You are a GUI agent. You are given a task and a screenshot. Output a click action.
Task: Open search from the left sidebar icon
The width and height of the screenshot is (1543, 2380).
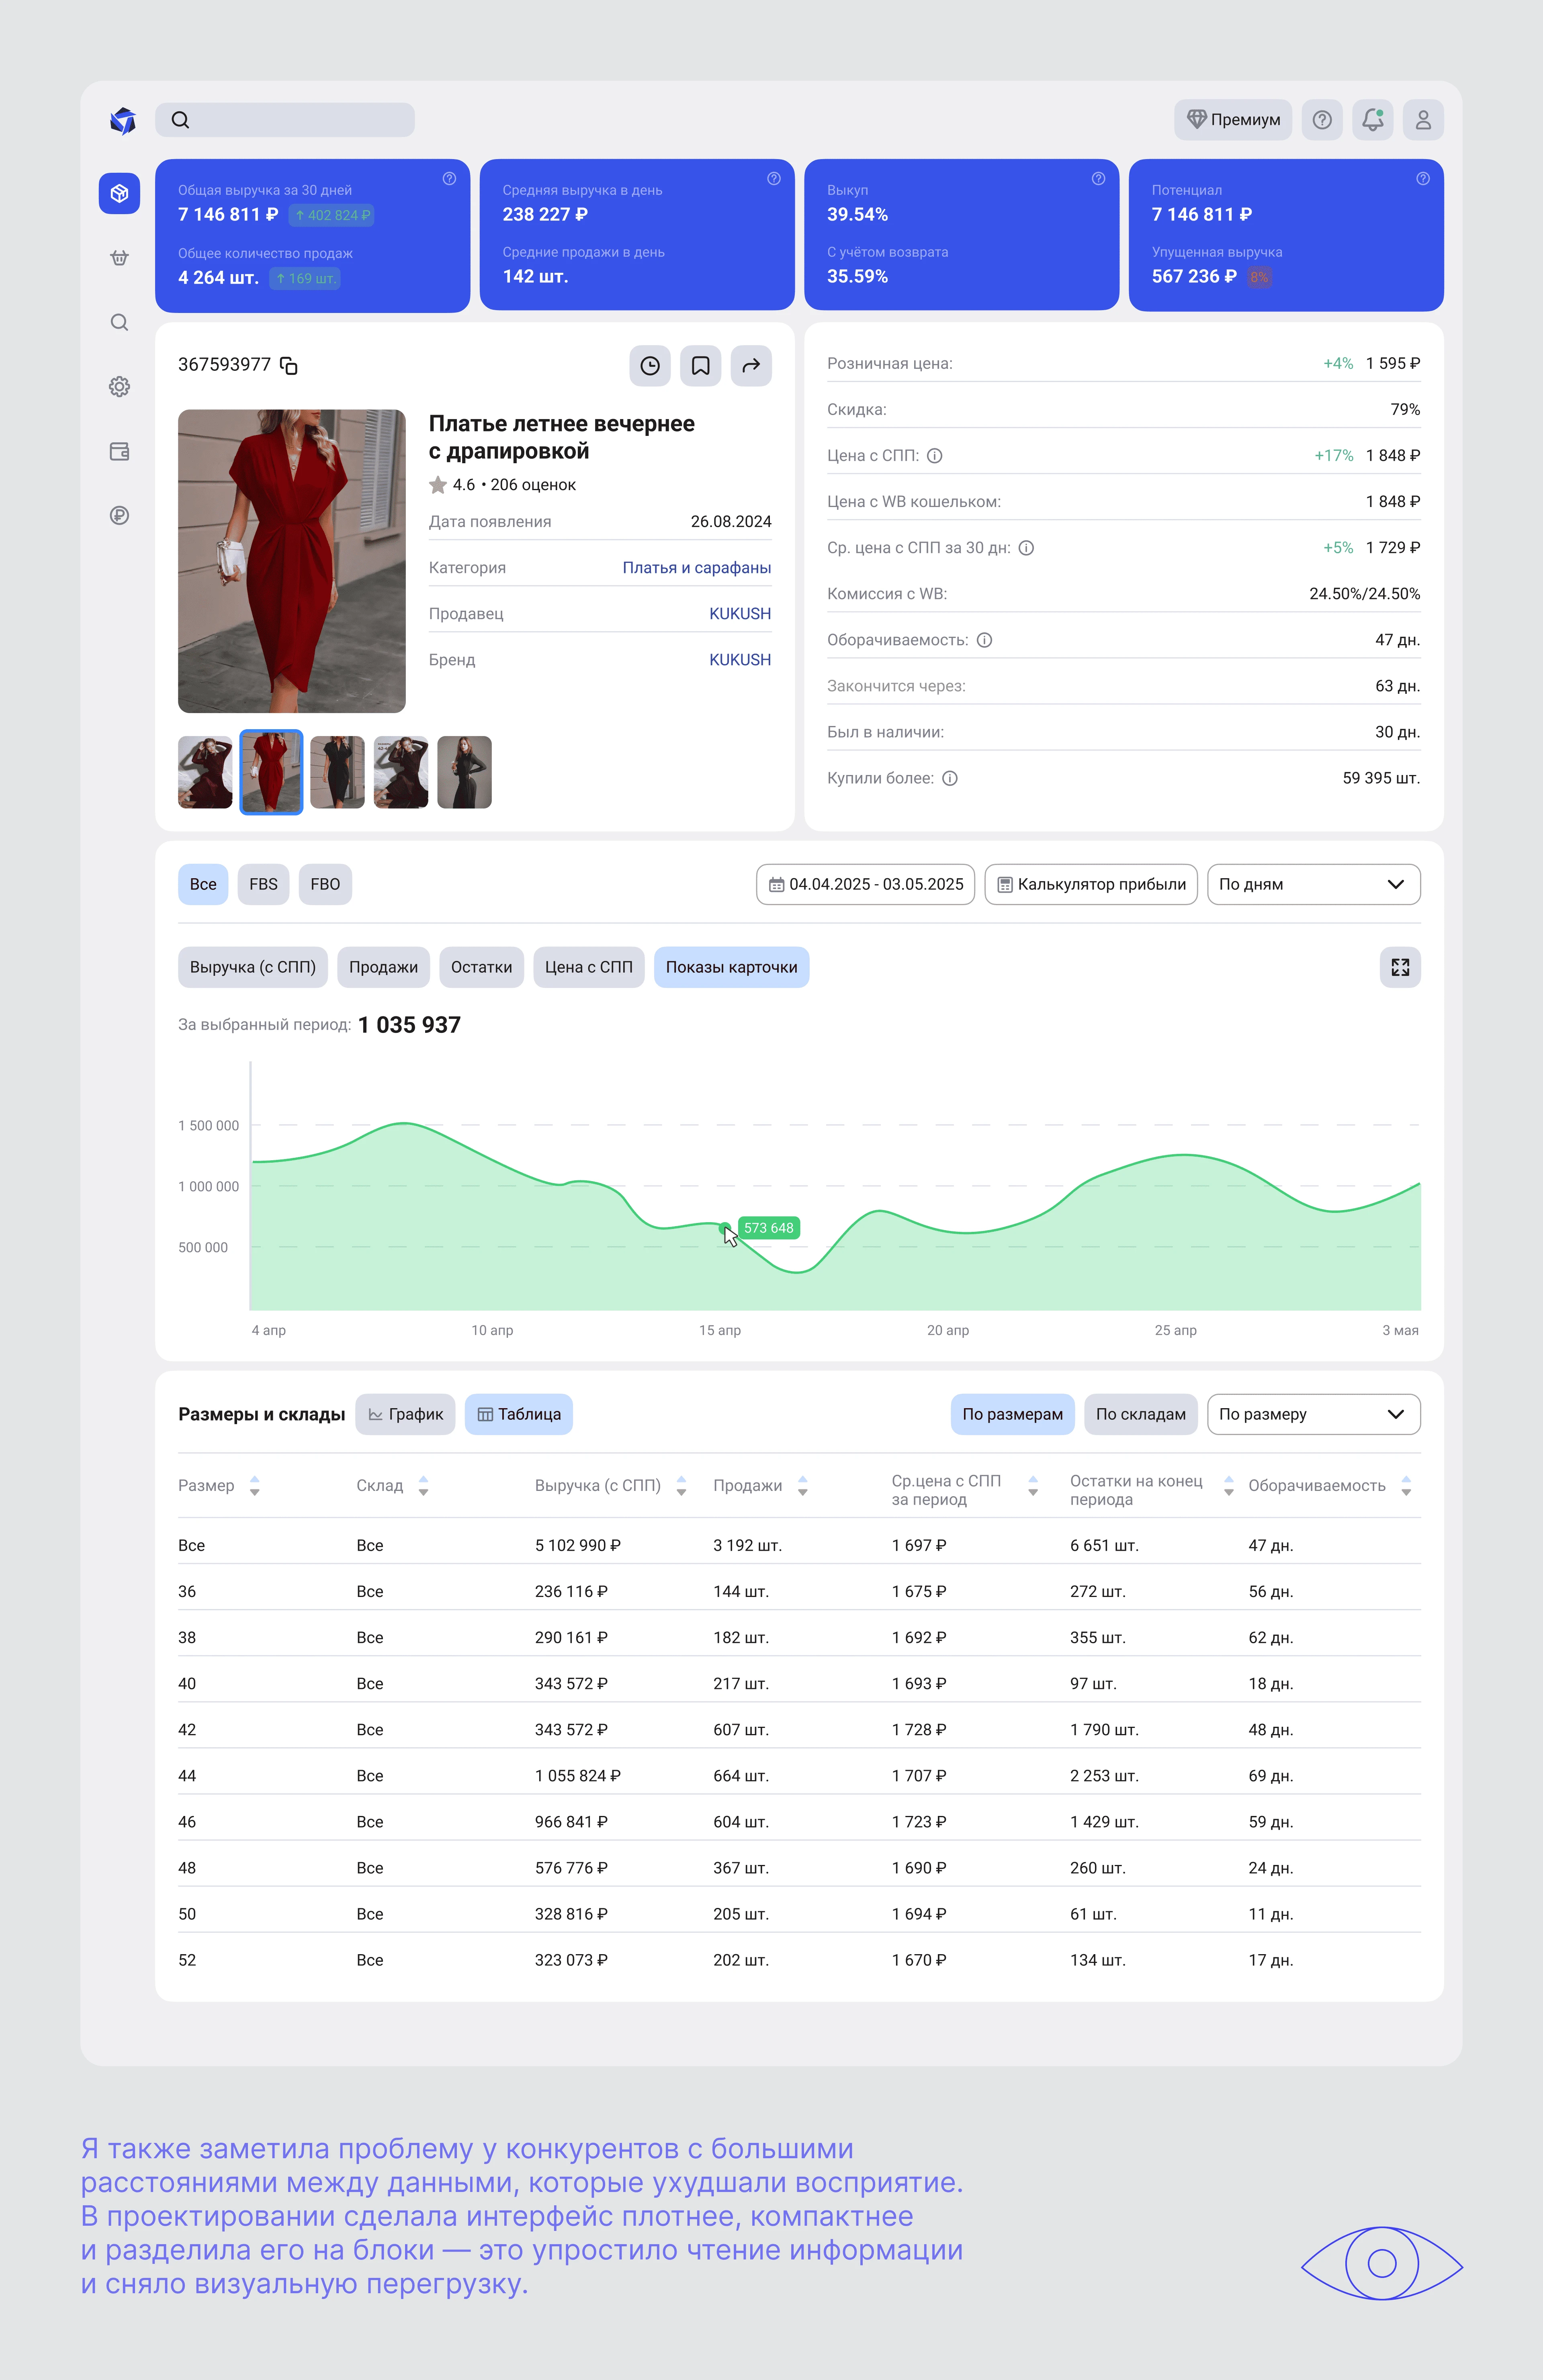pyautogui.click(x=119, y=322)
